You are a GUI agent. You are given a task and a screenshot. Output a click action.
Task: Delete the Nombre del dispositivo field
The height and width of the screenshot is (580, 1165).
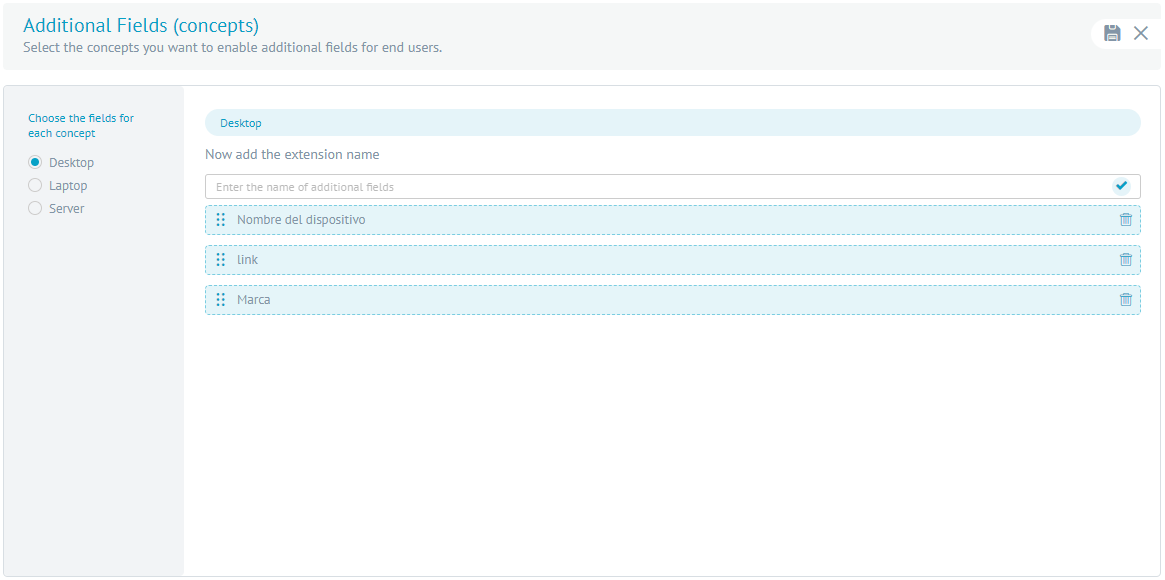(x=1126, y=219)
